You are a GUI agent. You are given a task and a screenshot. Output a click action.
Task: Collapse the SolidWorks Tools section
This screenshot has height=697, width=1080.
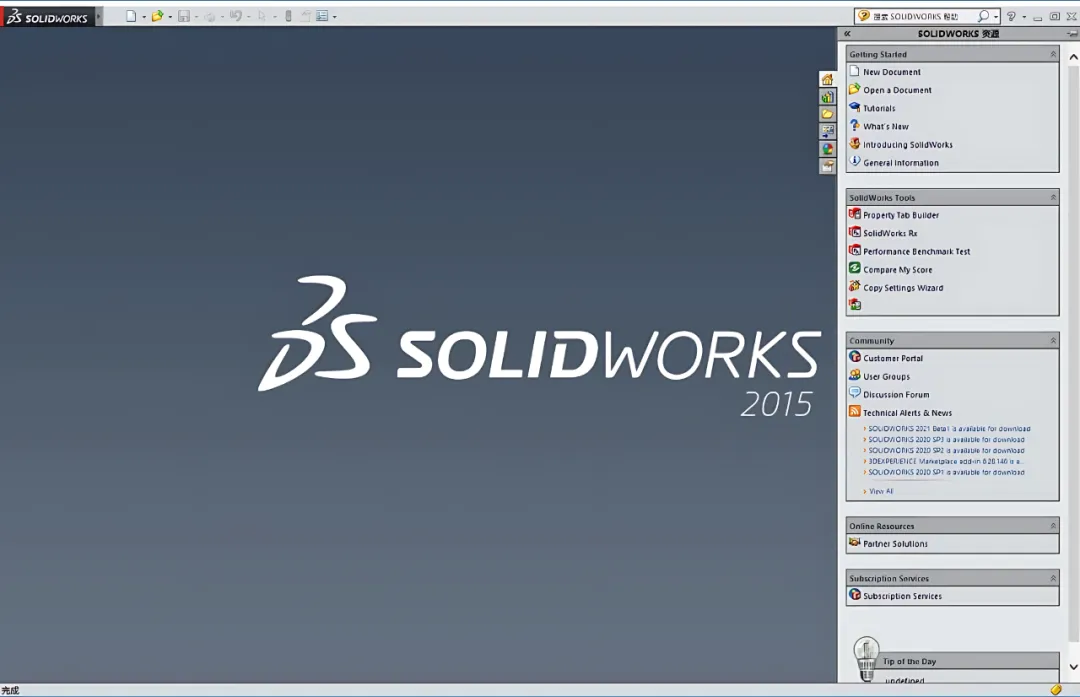[1052, 197]
